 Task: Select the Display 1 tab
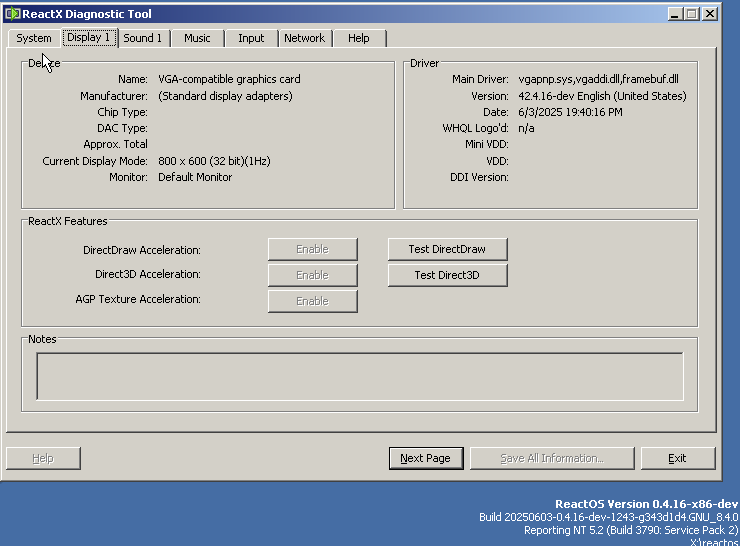pos(89,37)
